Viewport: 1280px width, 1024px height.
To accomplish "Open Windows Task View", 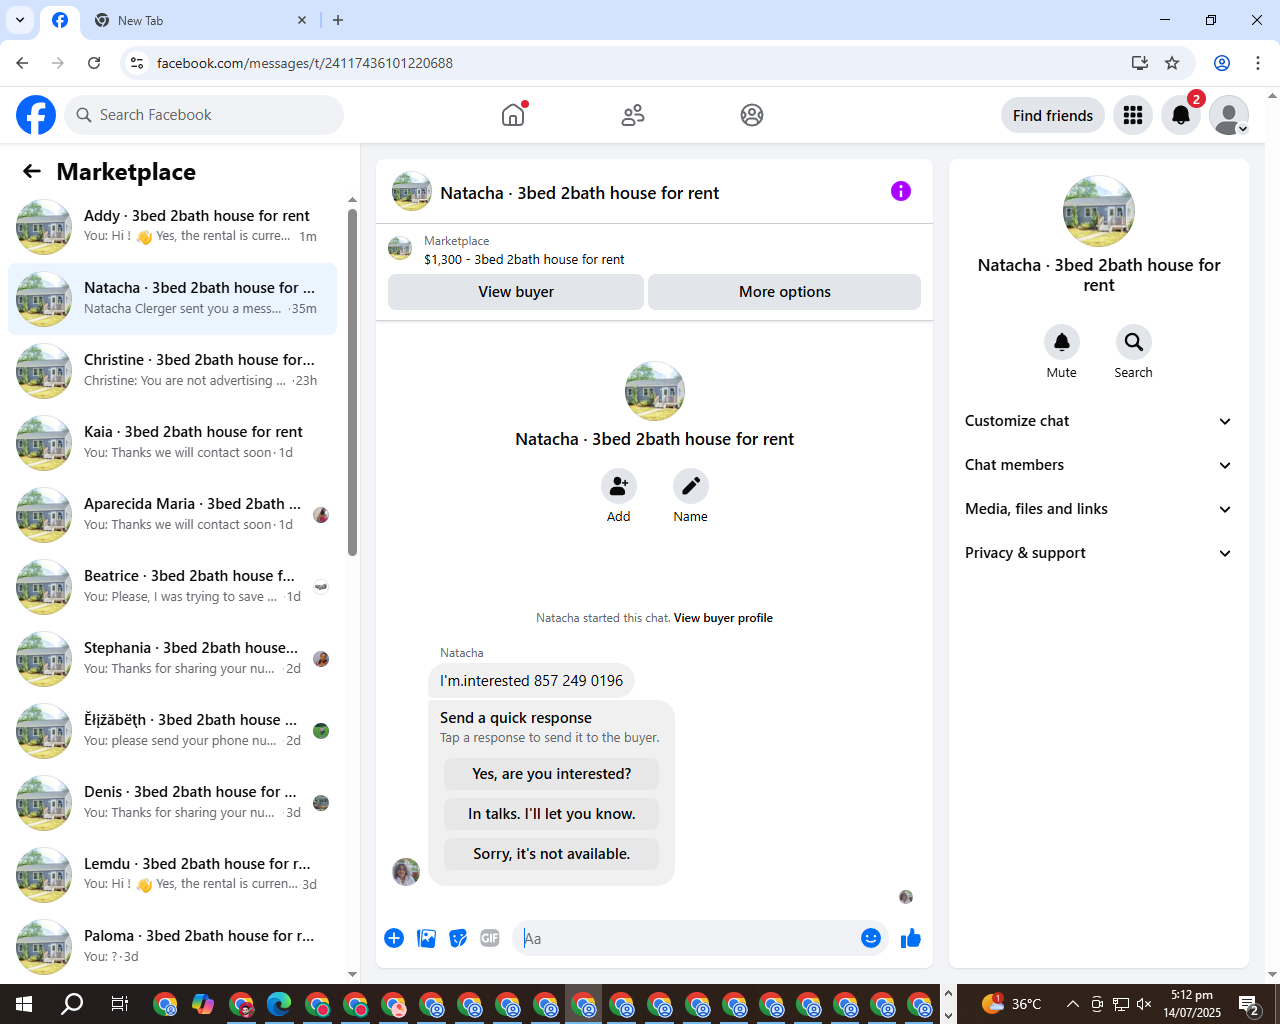I will 119,1004.
